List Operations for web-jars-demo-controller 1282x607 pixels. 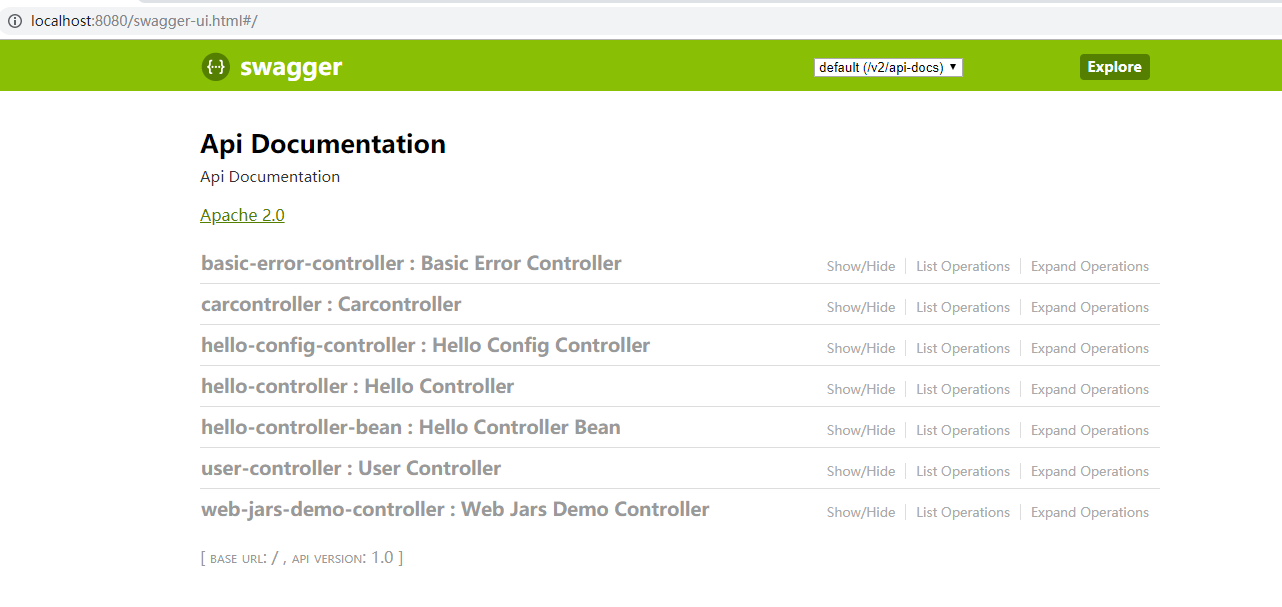963,513
